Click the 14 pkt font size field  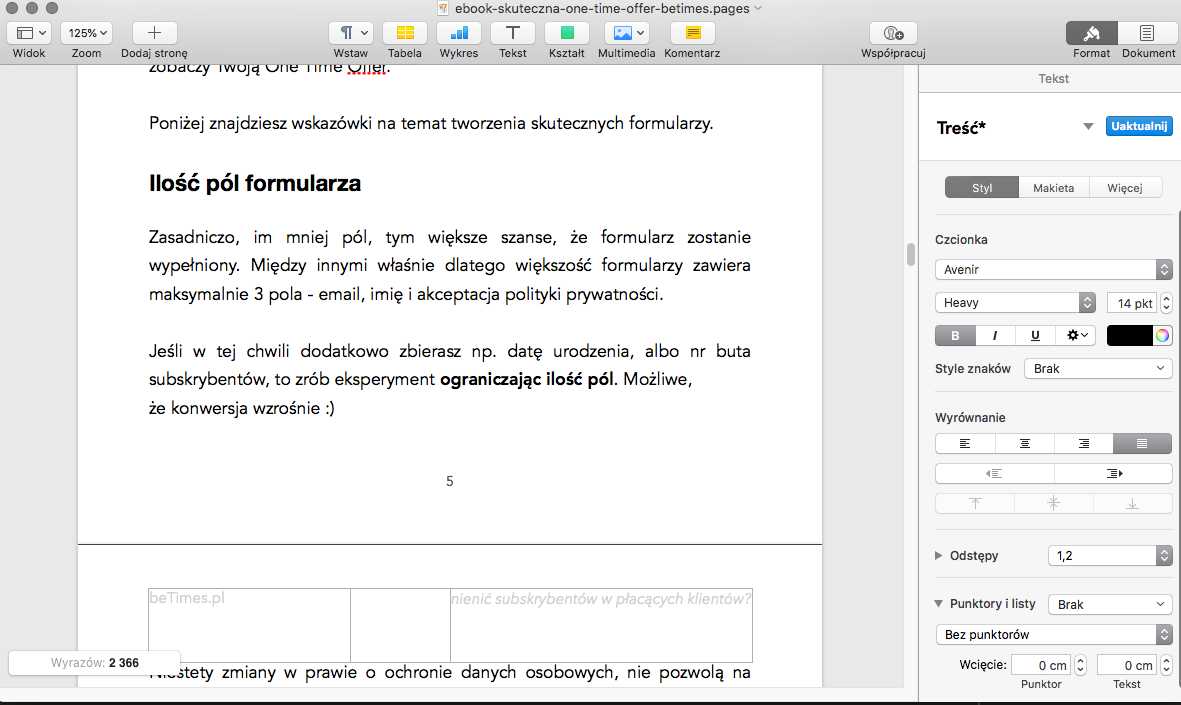(1132, 303)
